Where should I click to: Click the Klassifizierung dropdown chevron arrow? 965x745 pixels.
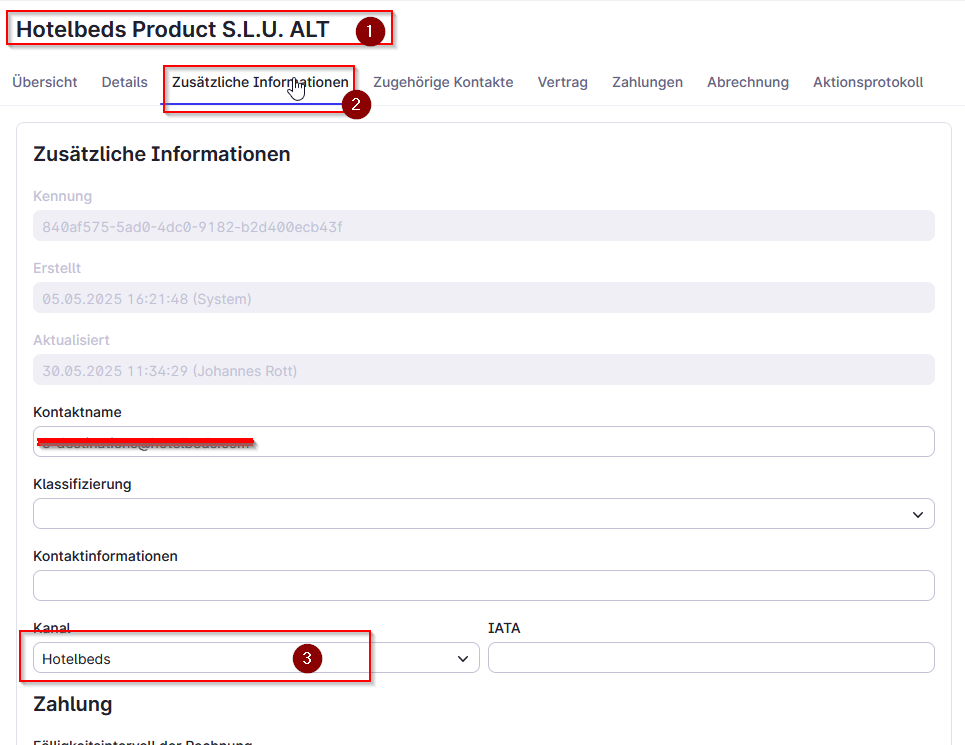click(x=918, y=514)
